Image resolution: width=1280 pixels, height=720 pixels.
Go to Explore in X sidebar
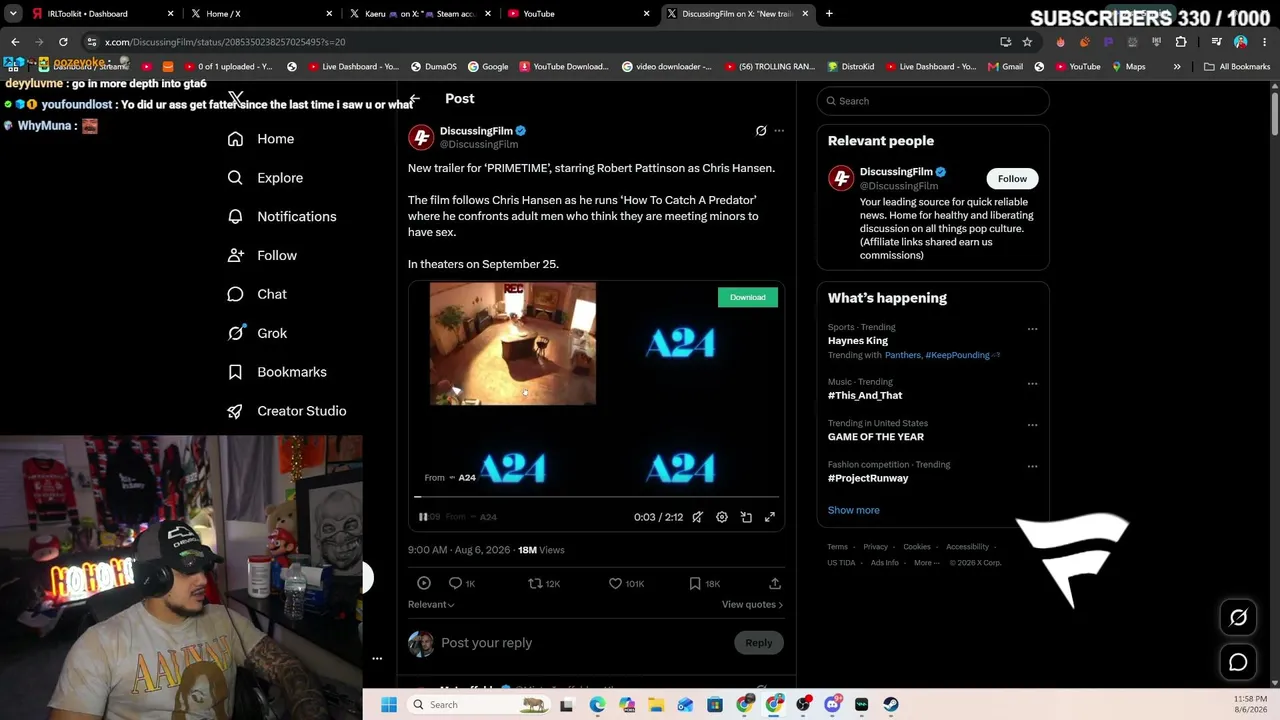[x=265, y=178]
